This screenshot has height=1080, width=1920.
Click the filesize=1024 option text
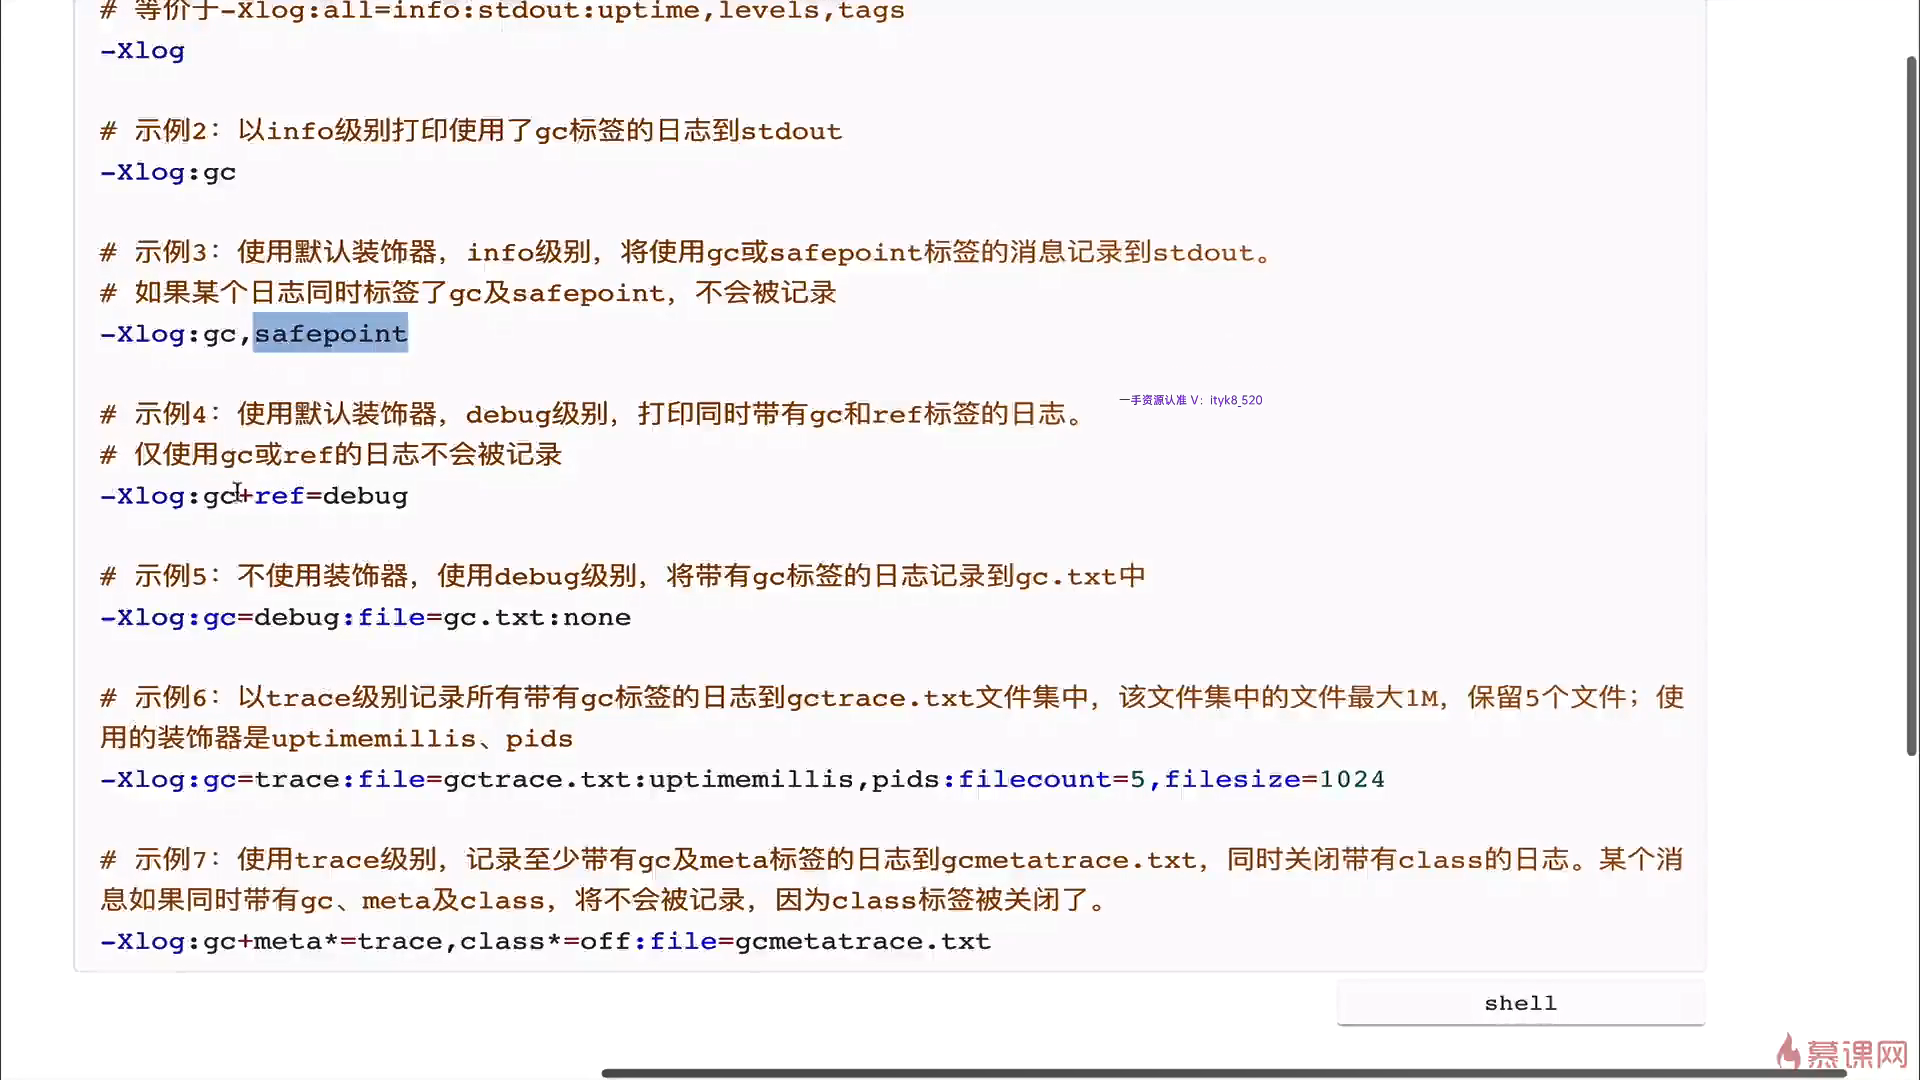[1274, 779]
